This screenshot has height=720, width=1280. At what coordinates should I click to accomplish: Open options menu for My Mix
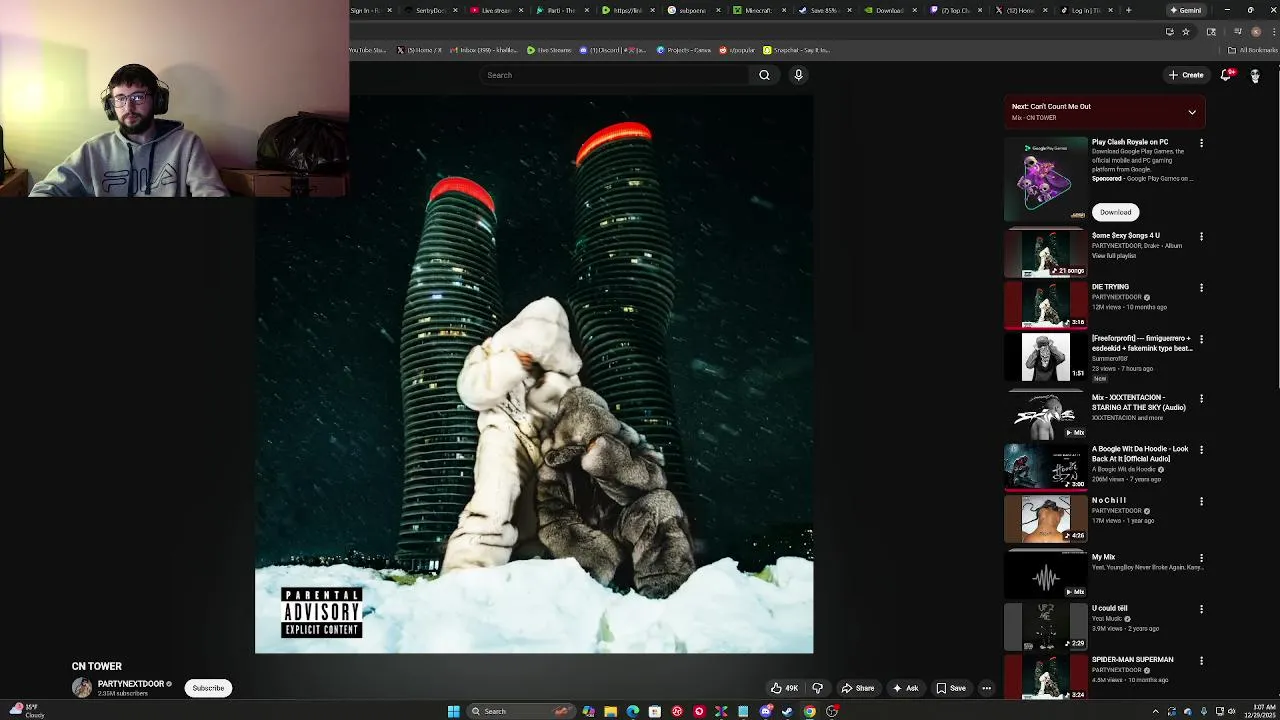click(x=1201, y=558)
